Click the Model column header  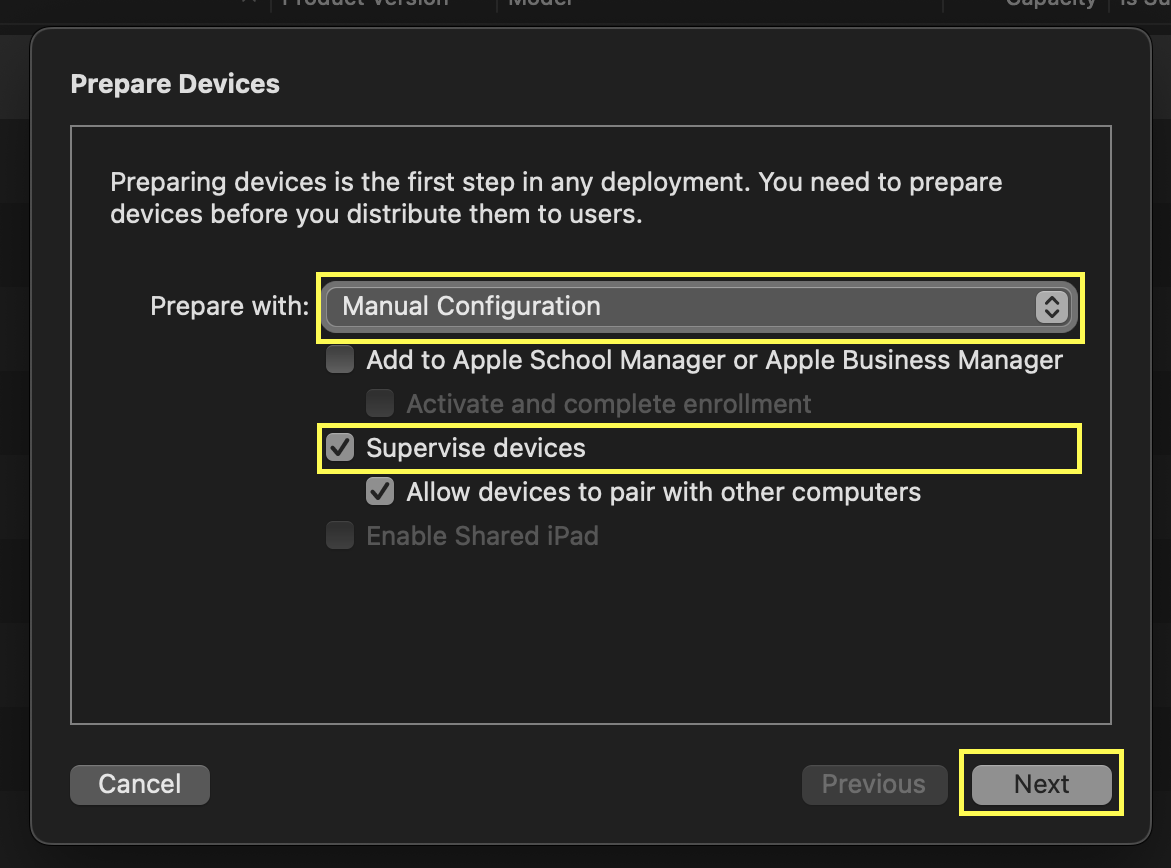(540, 4)
